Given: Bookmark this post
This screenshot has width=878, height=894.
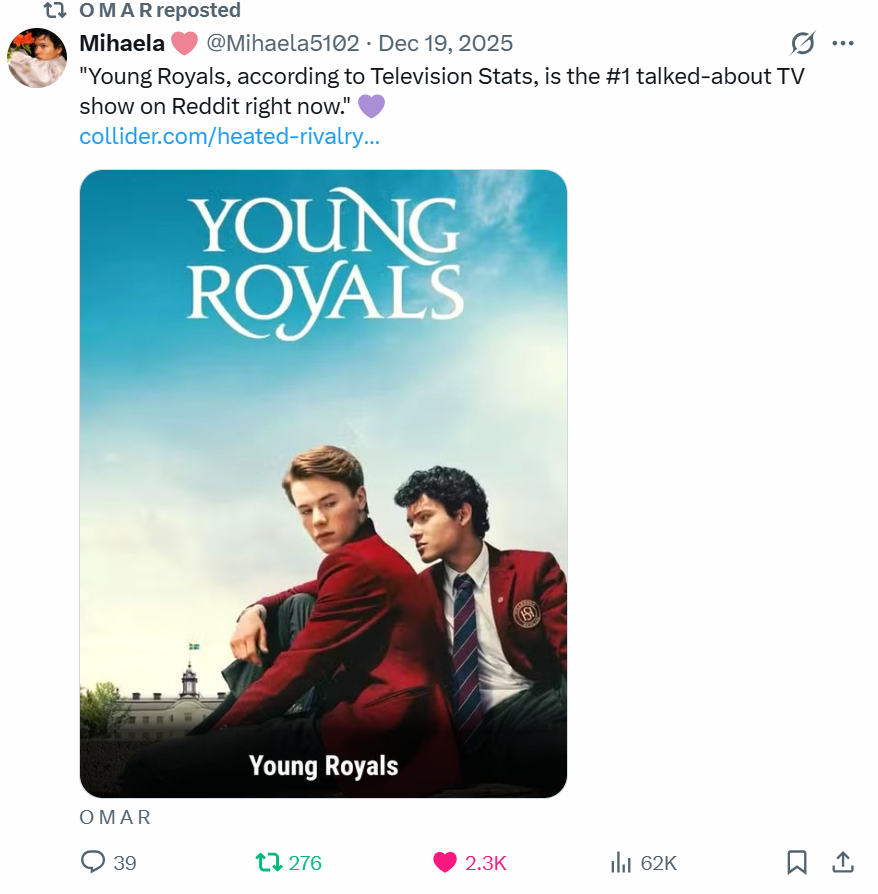Looking at the screenshot, I should tap(796, 862).
